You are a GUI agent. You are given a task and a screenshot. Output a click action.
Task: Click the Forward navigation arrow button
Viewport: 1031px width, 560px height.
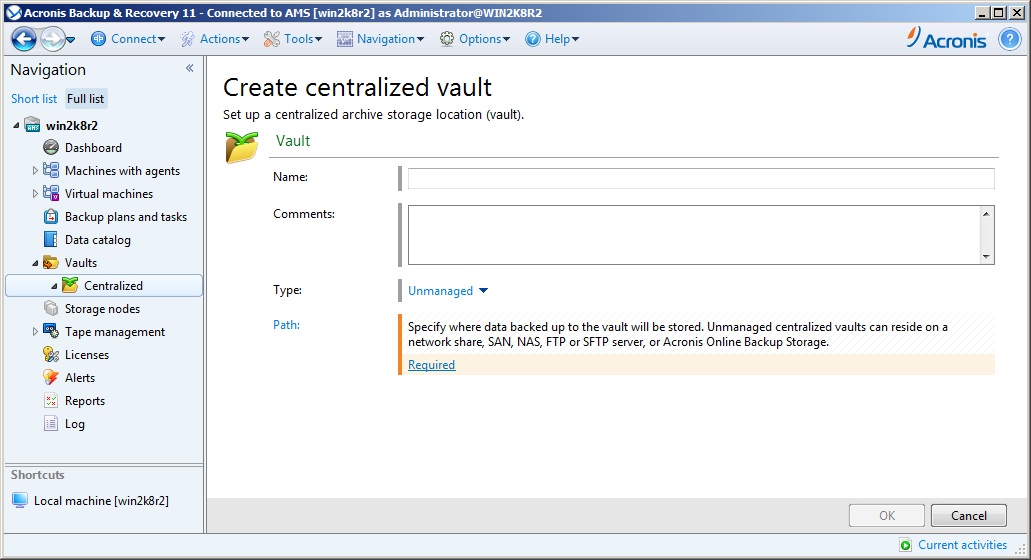coord(52,39)
